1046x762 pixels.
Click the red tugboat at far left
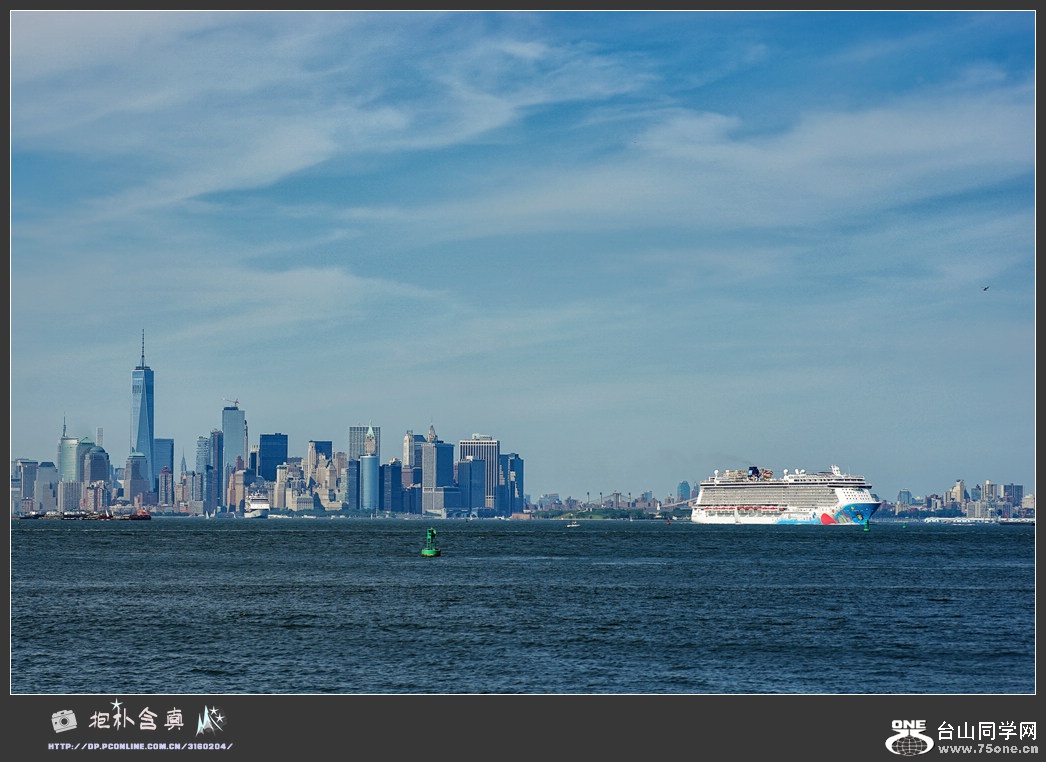pyautogui.click(x=138, y=515)
